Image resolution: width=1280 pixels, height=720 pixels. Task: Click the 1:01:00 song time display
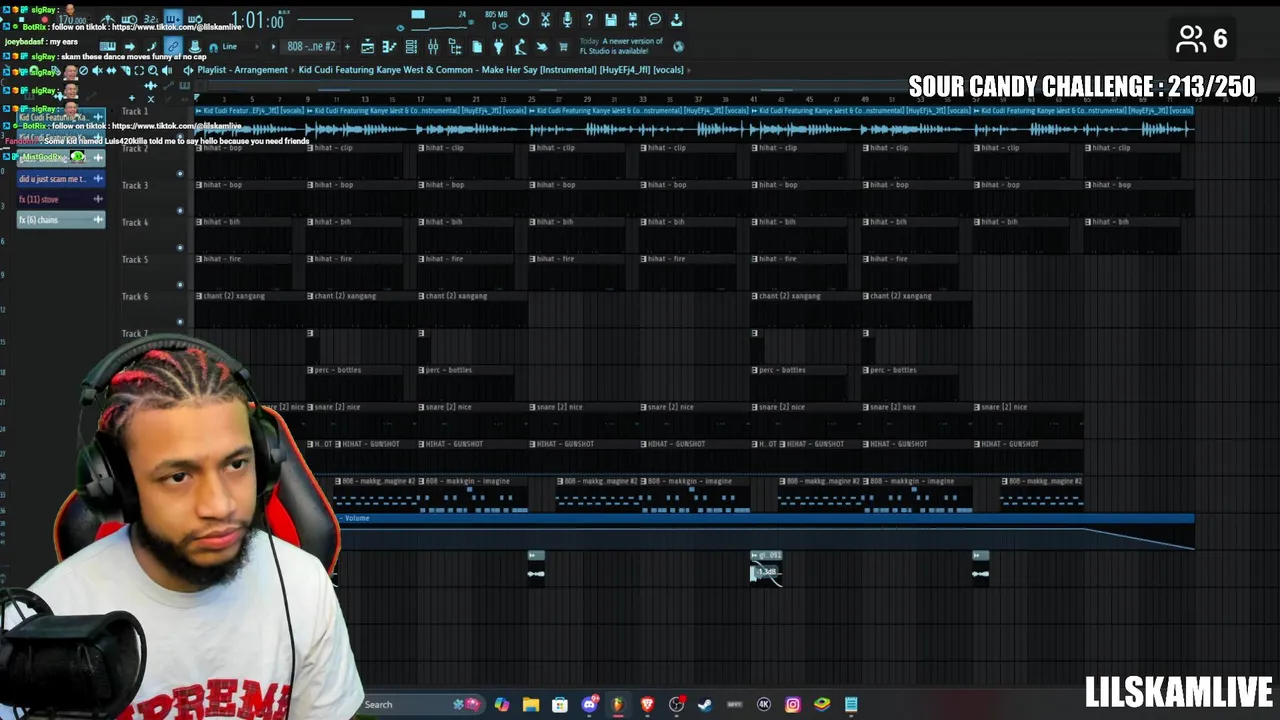point(258,20)
